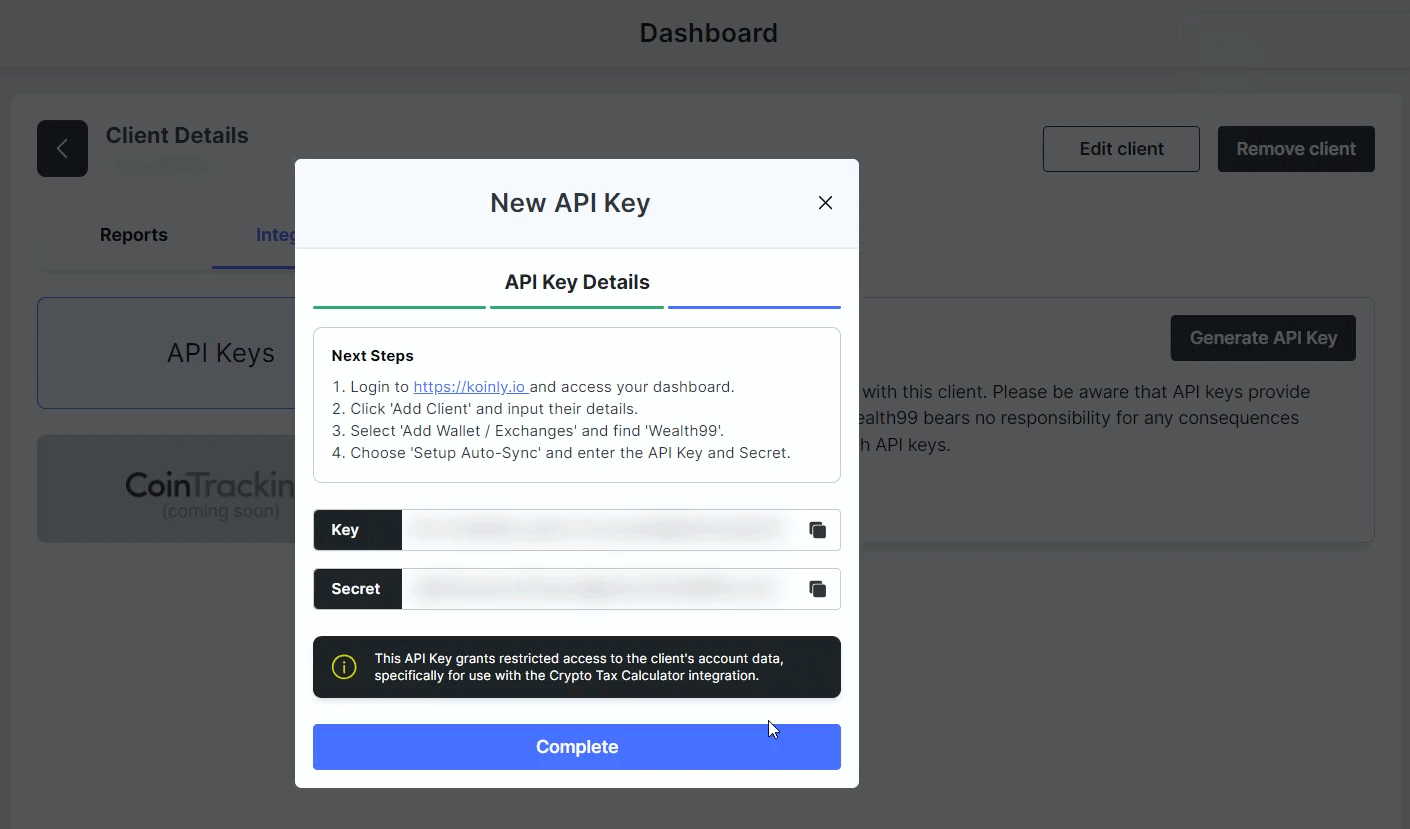Click the info icon in the warning banner
The image size is (1410, 829).
pos(344,667)
